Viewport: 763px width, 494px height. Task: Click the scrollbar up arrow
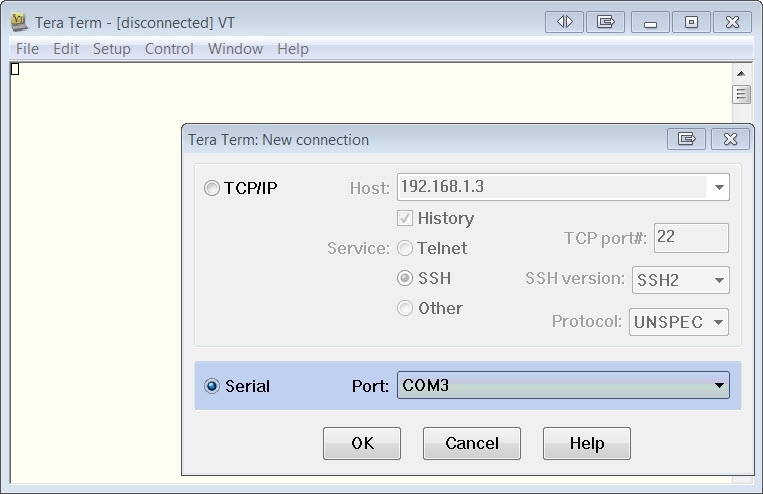(742, 73)
